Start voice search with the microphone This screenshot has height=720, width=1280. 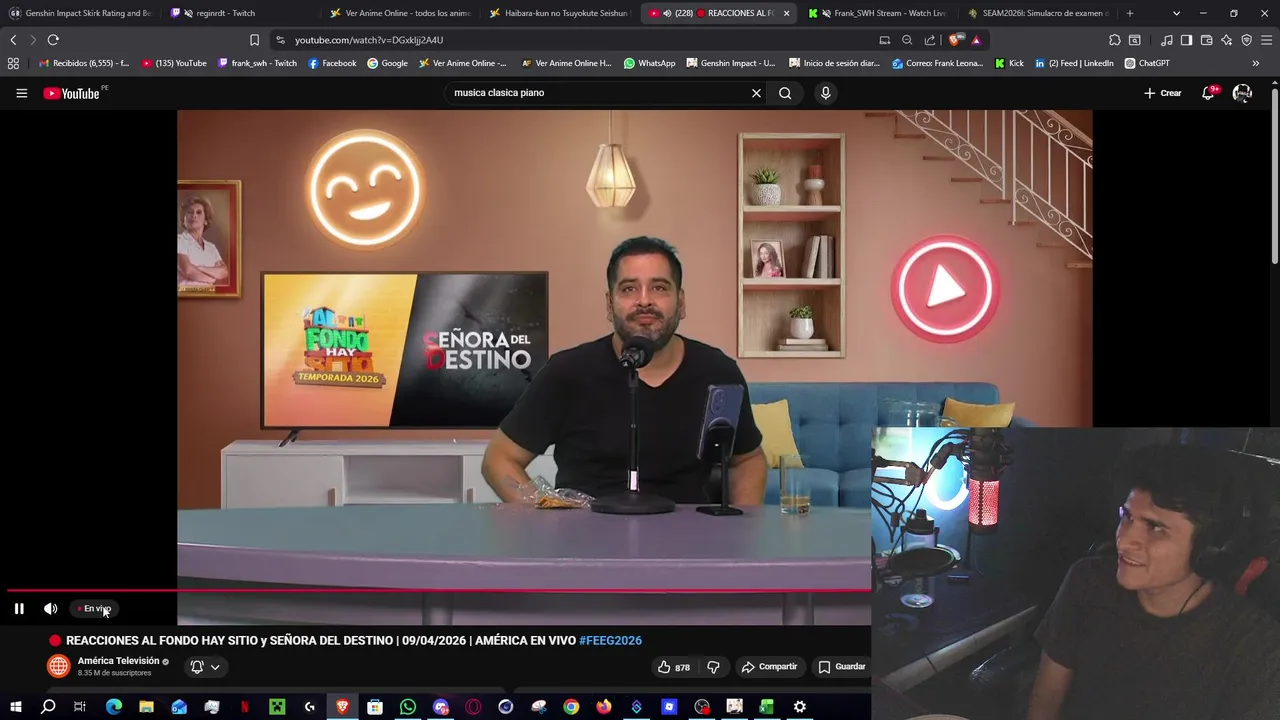click(x=825, y=93)
